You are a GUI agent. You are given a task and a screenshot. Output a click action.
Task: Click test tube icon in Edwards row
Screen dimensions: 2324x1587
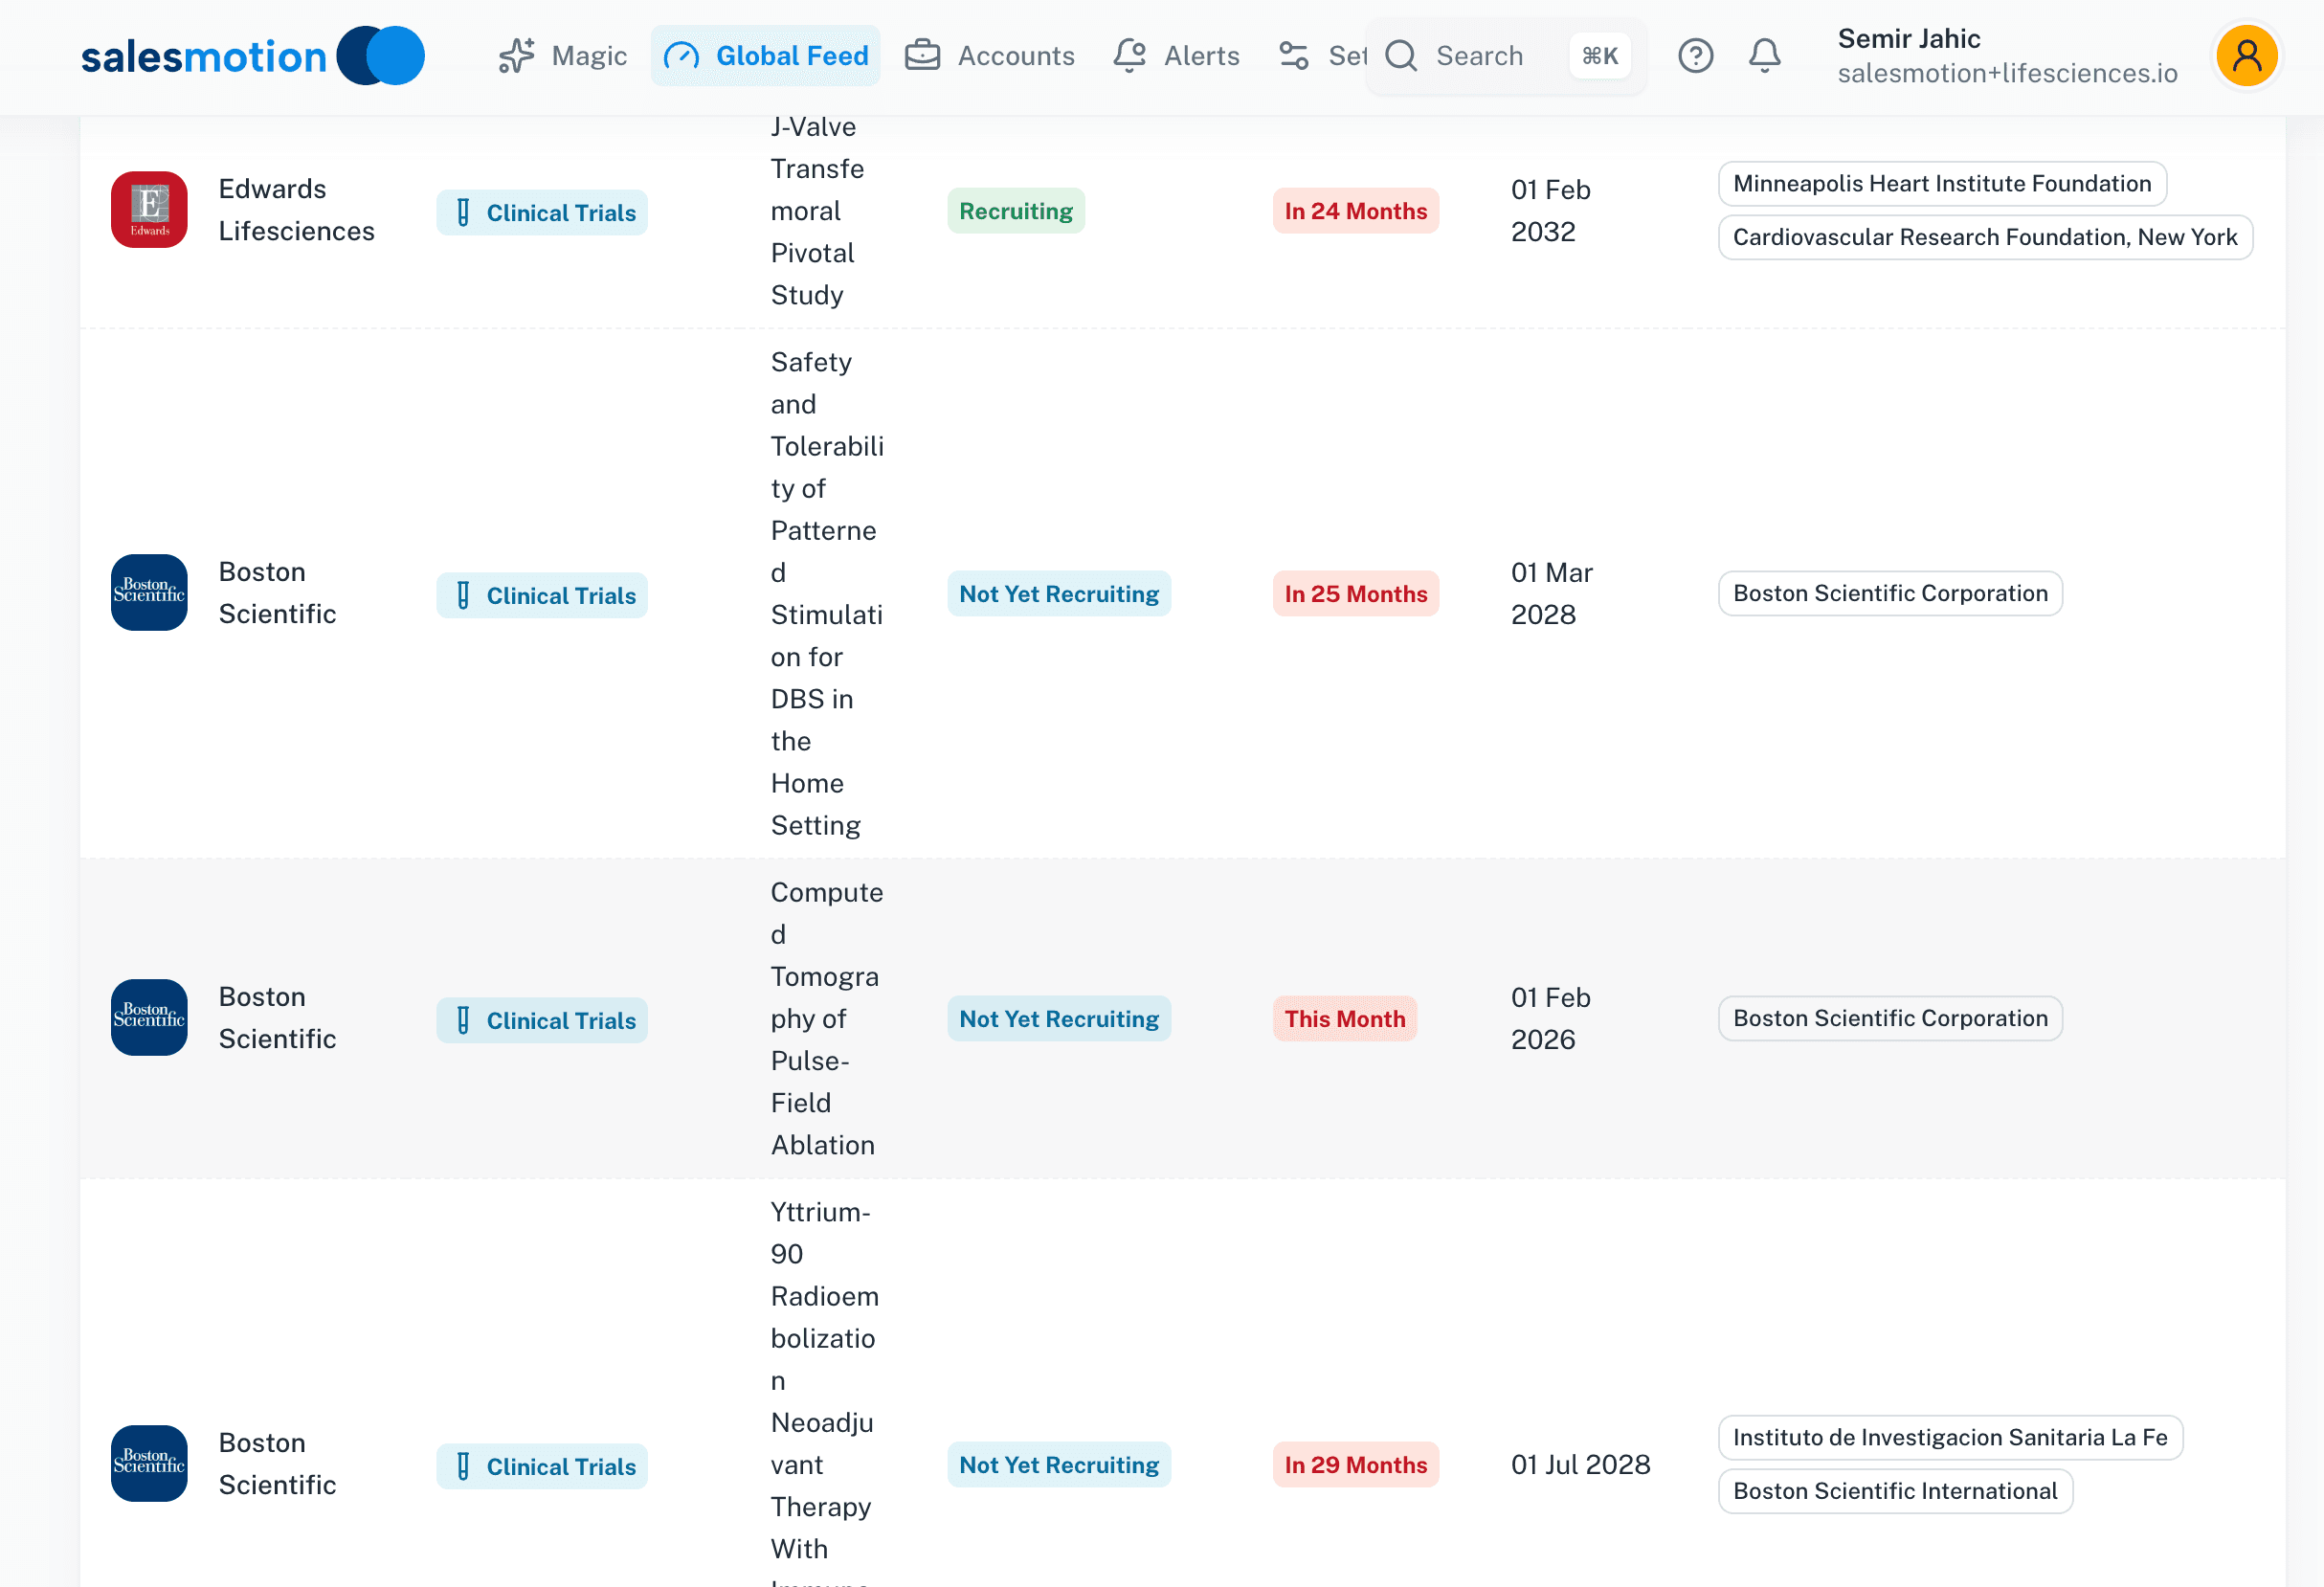click(463, 213)
